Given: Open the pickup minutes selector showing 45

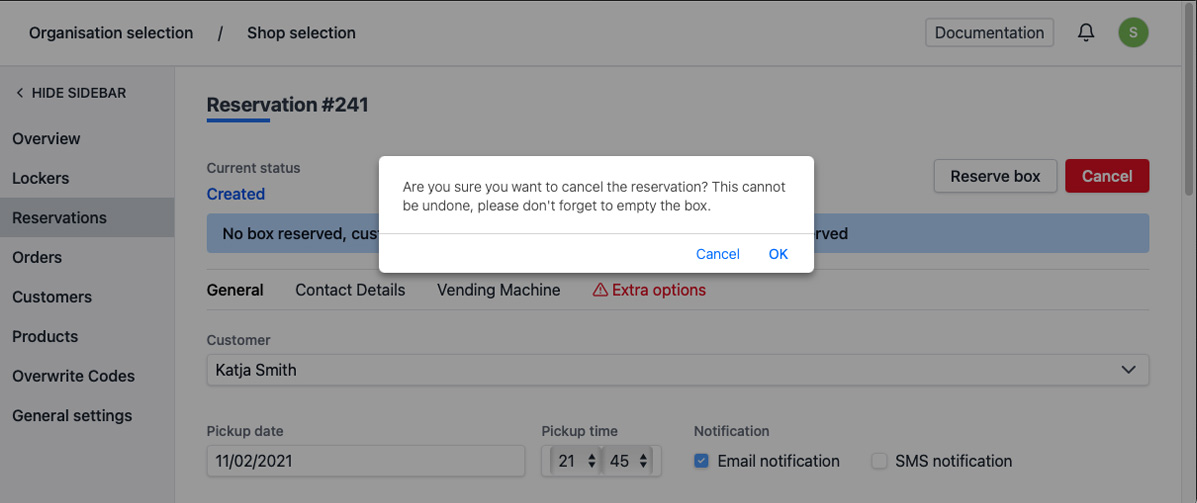Looking at the screenshot, I should tap(628, 461).
